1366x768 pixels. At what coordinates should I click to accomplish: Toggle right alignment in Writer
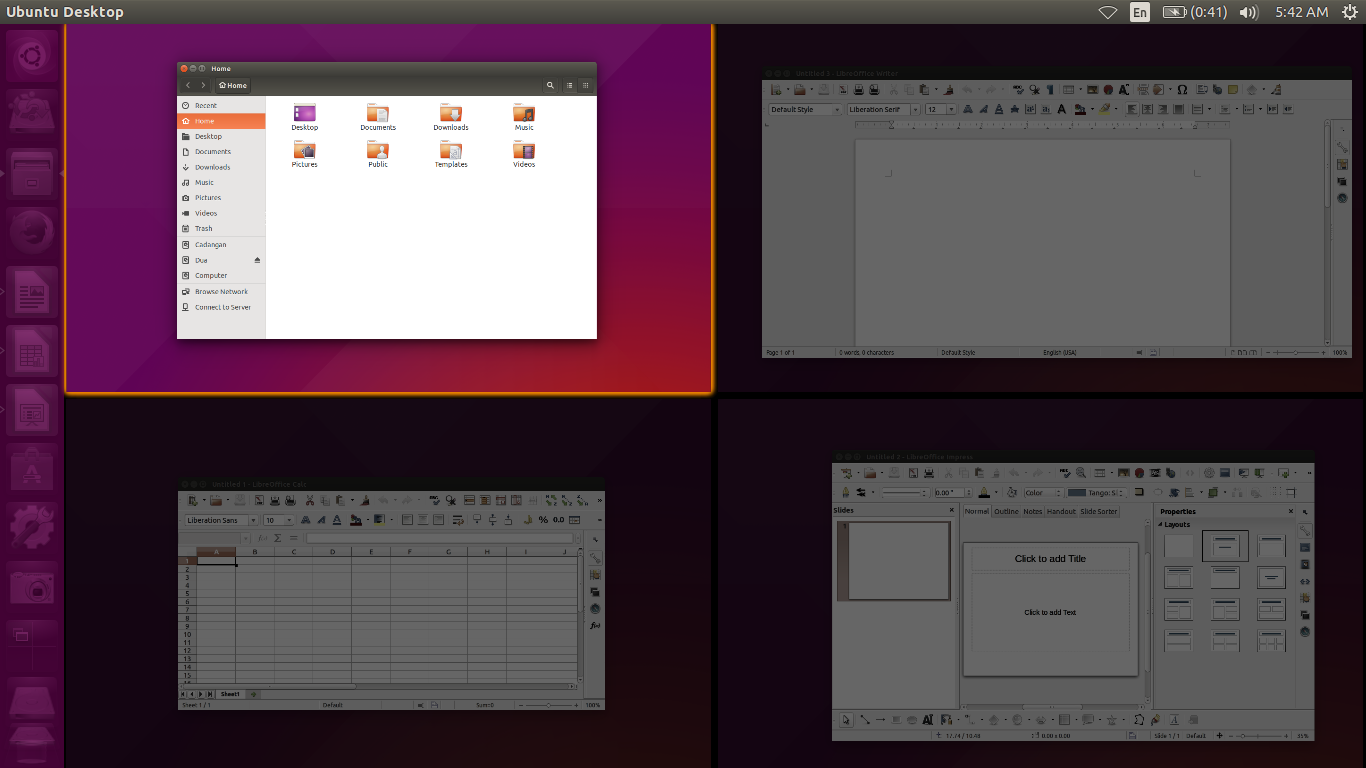coord(1164,109)
